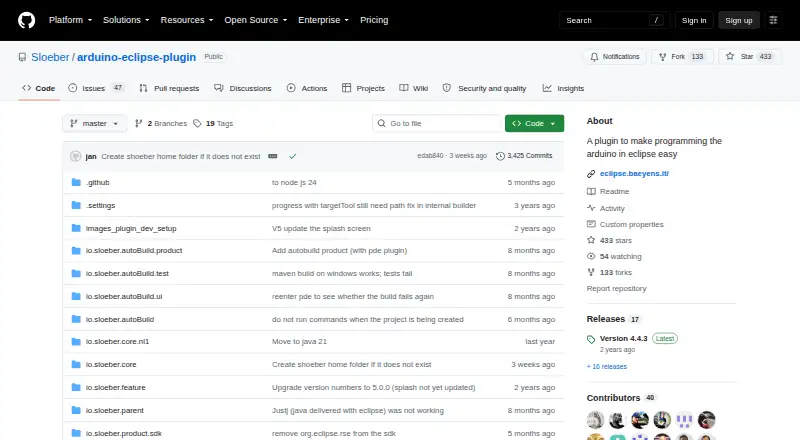Click the Notifications bell button

[x=615, y=57]
